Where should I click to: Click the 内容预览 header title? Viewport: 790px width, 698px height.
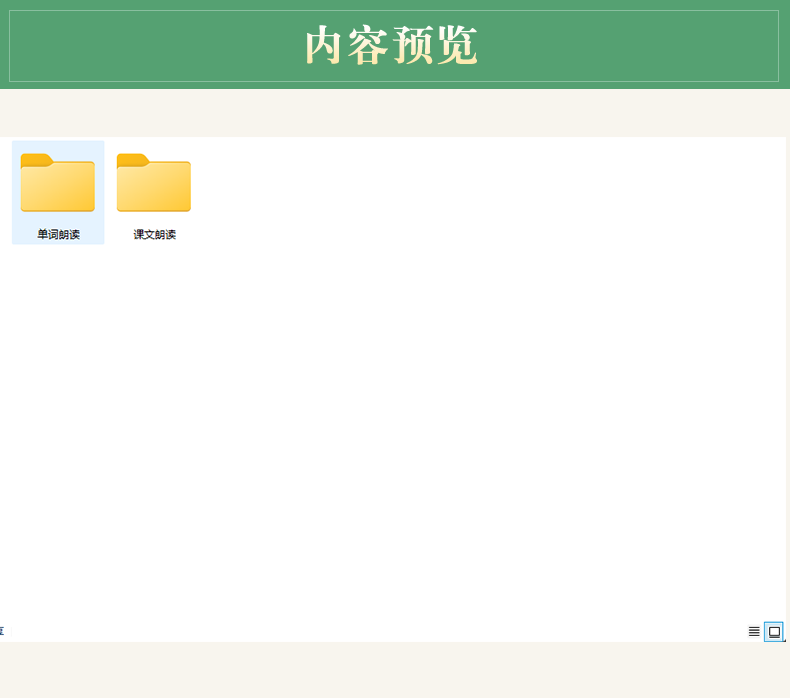click(x=391, y=46)
